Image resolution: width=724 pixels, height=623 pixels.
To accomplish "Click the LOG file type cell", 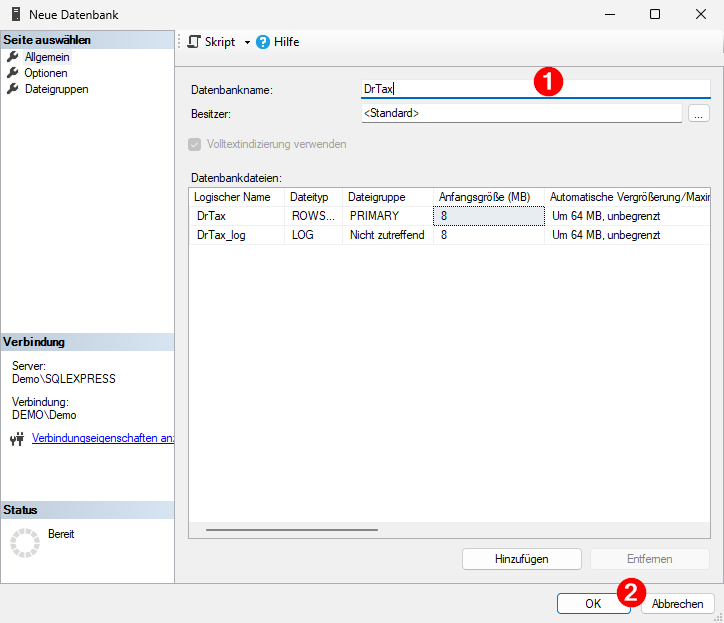I will click(x=313, y=235).
